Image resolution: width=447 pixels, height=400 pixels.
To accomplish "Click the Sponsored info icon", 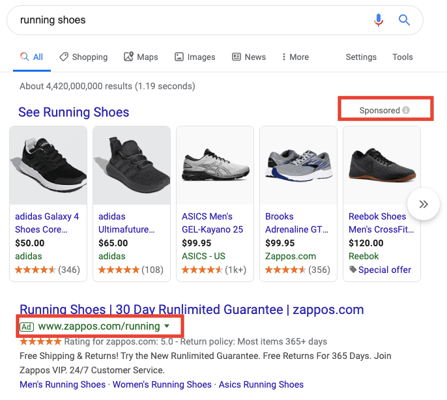I will click(406, 110).
